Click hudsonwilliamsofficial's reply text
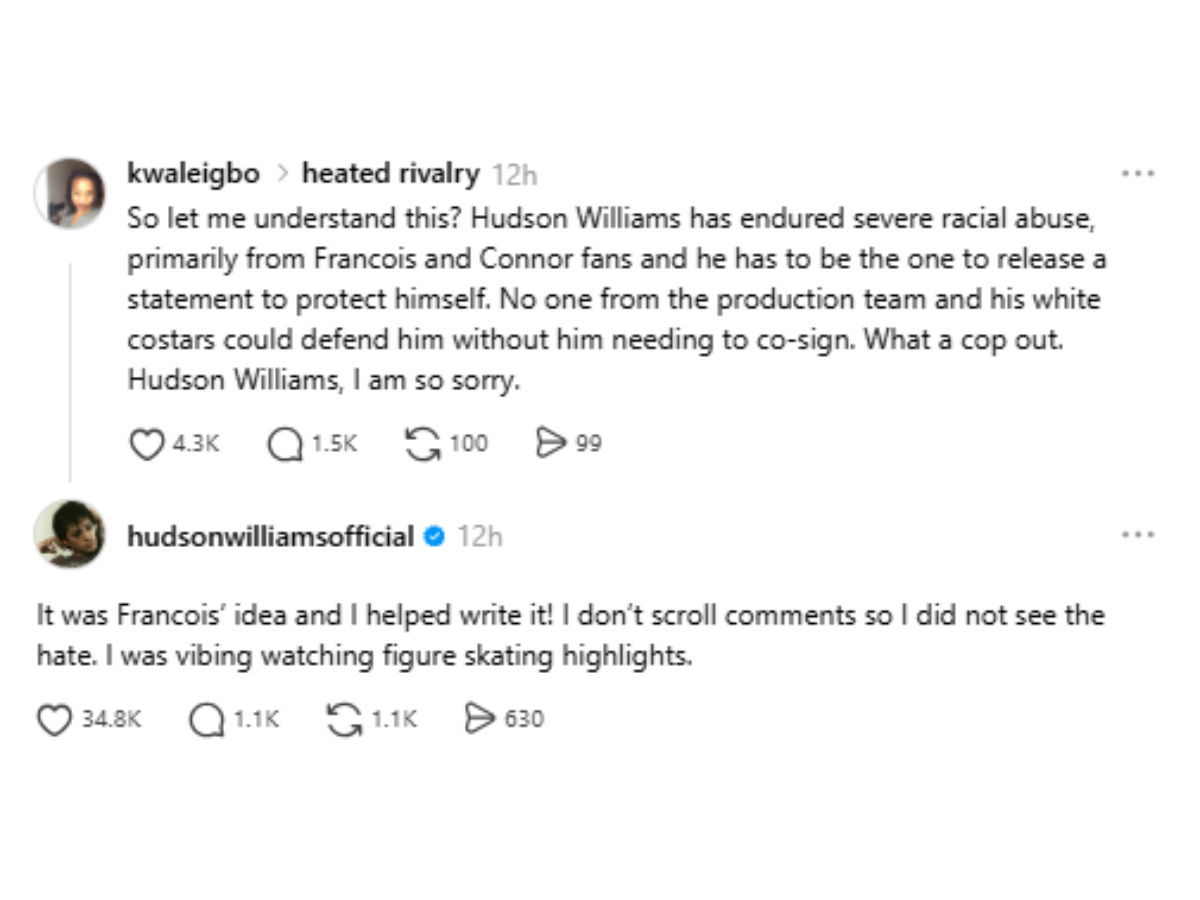 click(x=570, y=636)
